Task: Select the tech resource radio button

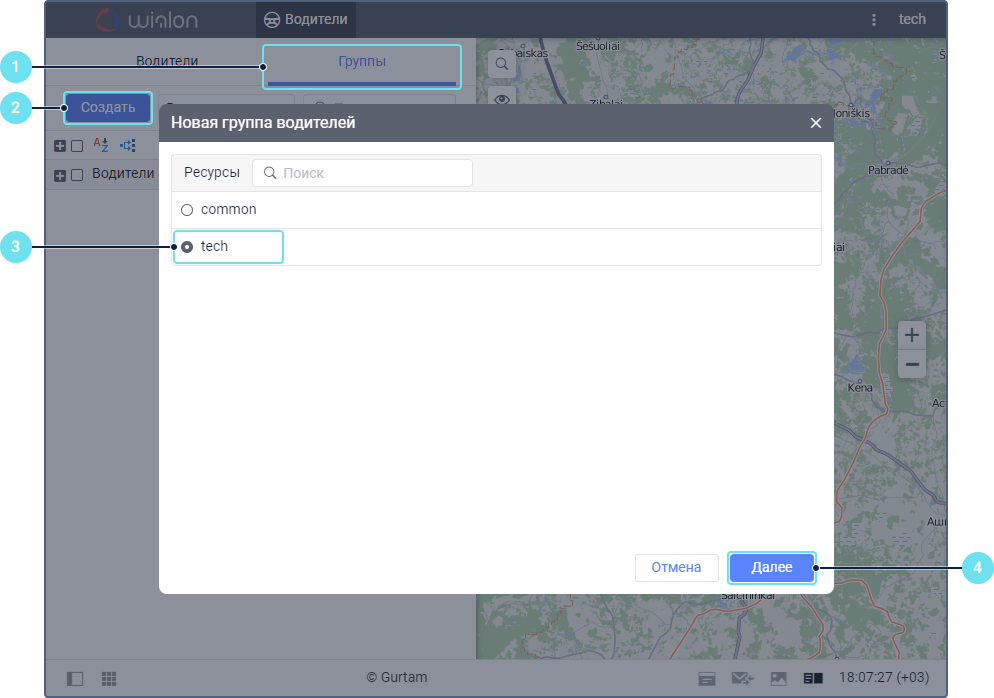Action: click(x=187, y=247)
